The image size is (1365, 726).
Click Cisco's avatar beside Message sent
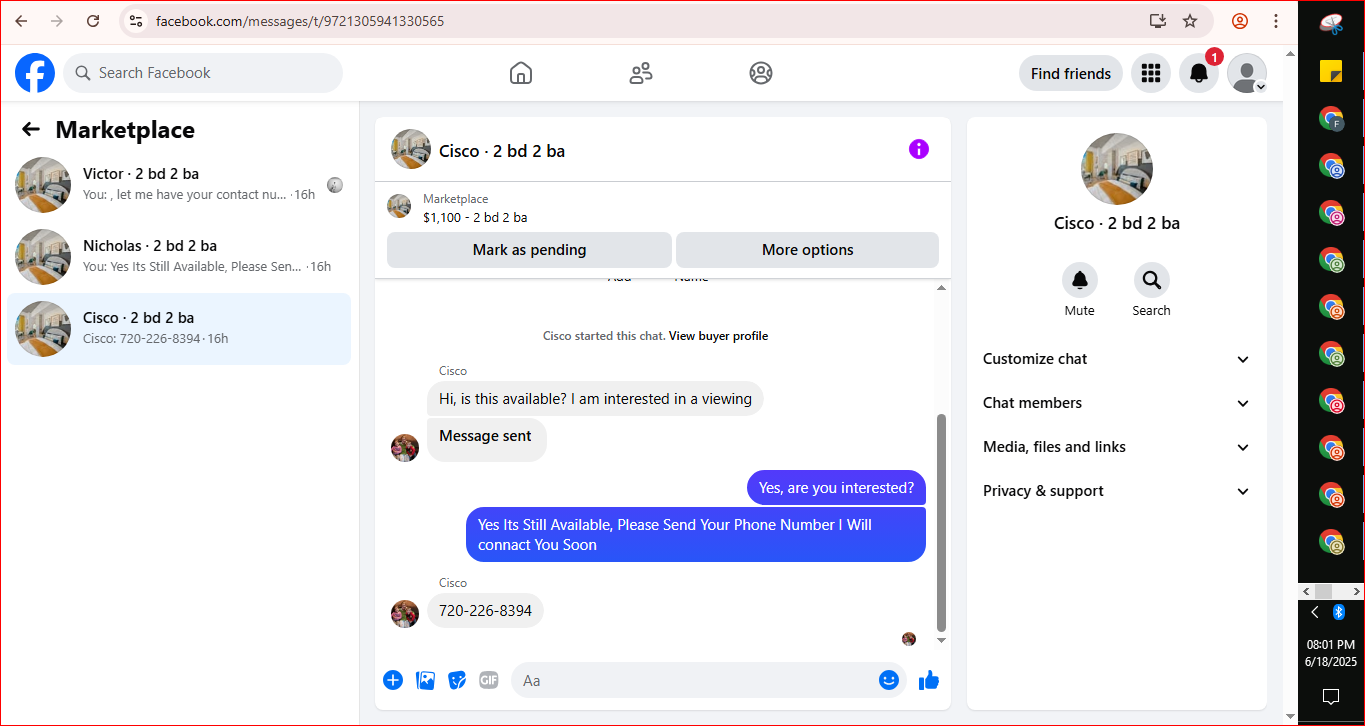(405, 448)
